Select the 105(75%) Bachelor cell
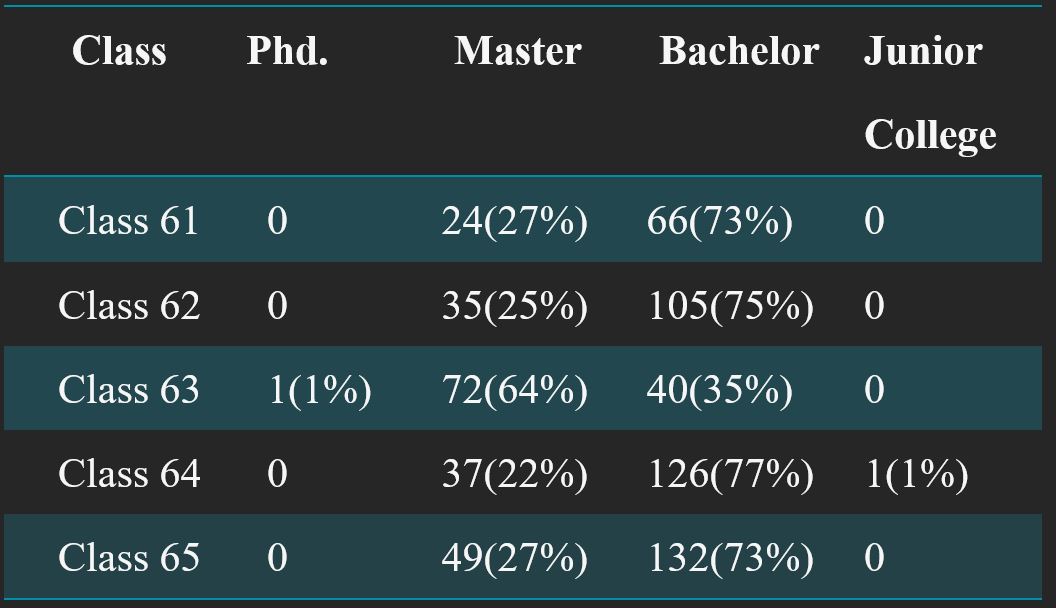Image resolution: width=1056 pixels, height=608 pixels. click(x=730, y=307)
